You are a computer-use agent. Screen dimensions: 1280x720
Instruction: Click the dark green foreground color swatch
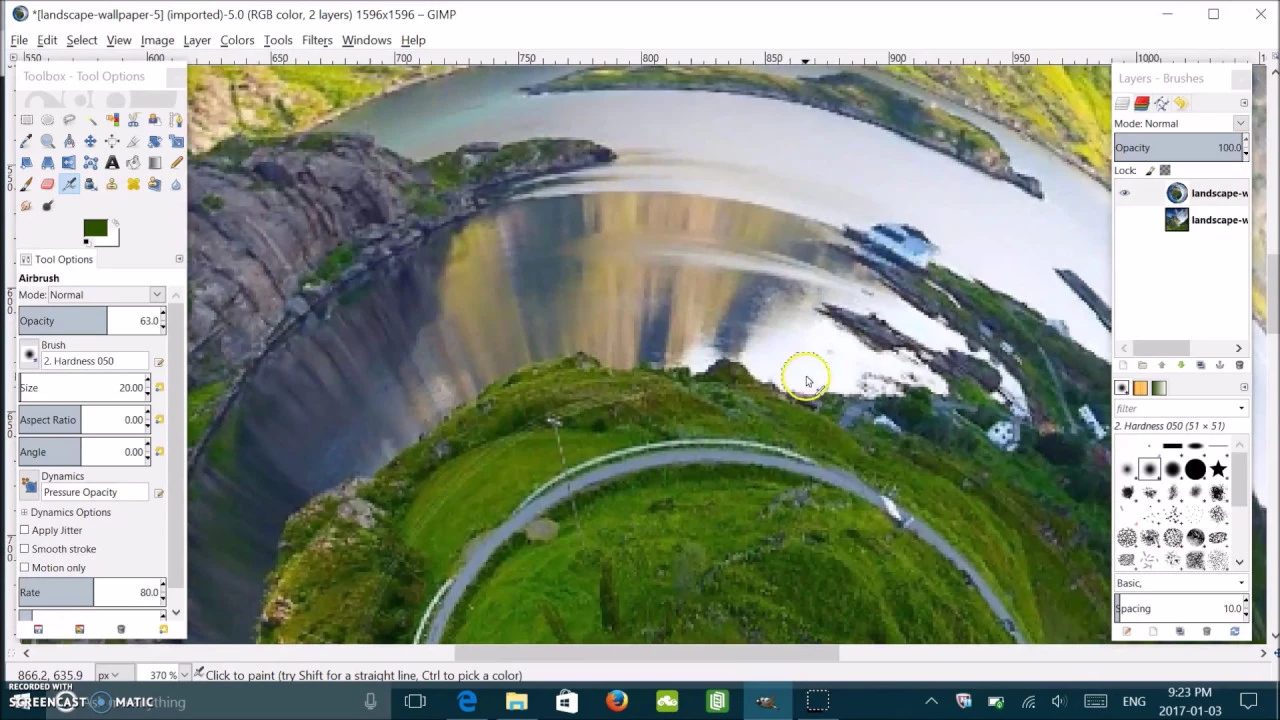click(x=95, y=229)
